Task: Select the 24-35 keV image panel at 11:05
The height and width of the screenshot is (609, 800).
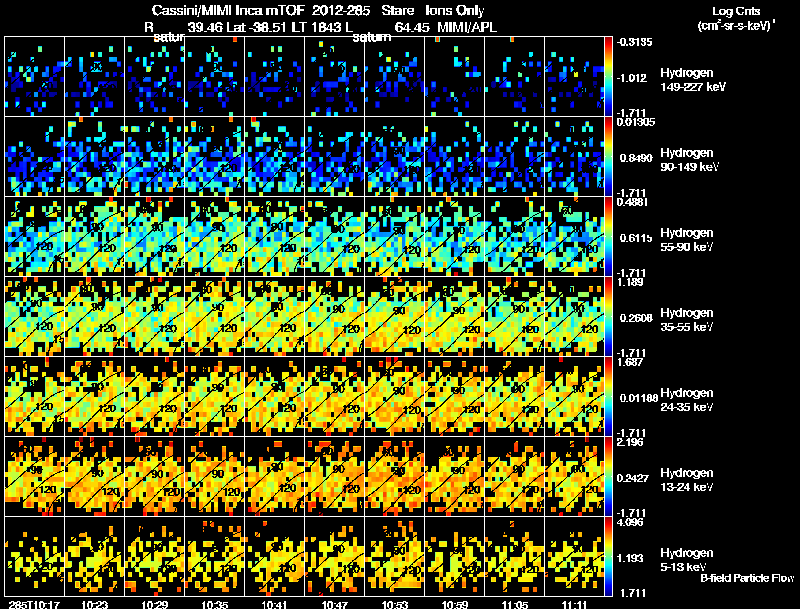Action: point(514,397)
